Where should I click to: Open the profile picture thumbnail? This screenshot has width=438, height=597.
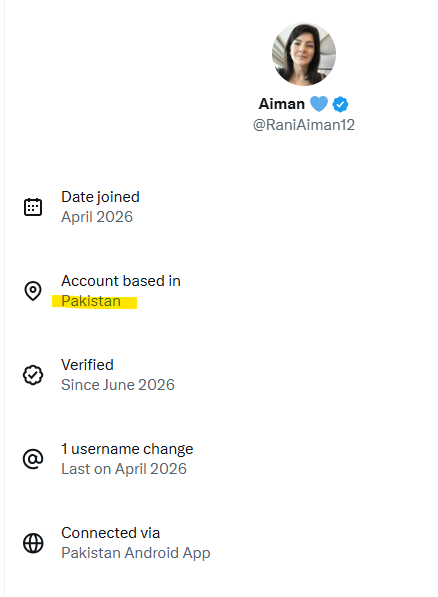[x=304, y=54]
